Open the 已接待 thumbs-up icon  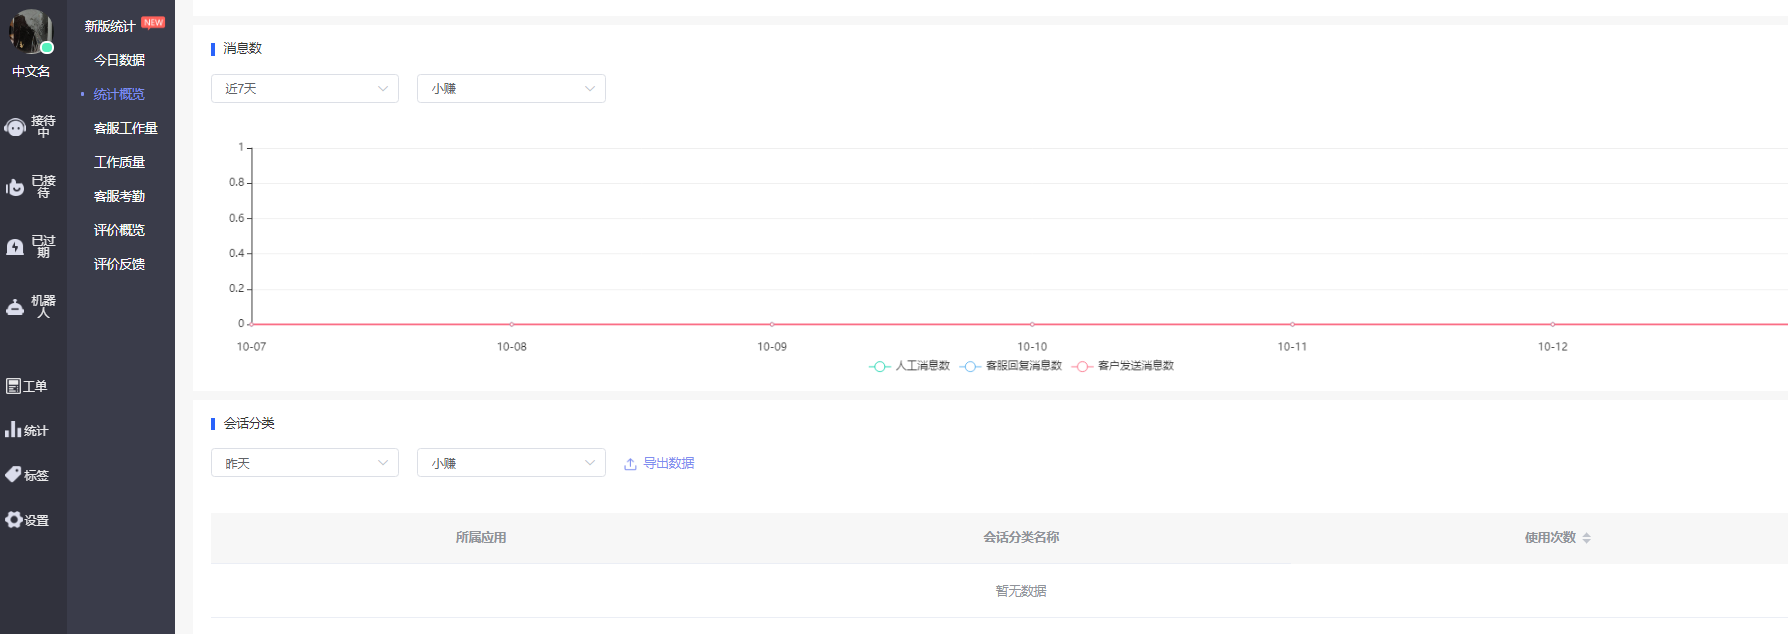coord(15,187)
